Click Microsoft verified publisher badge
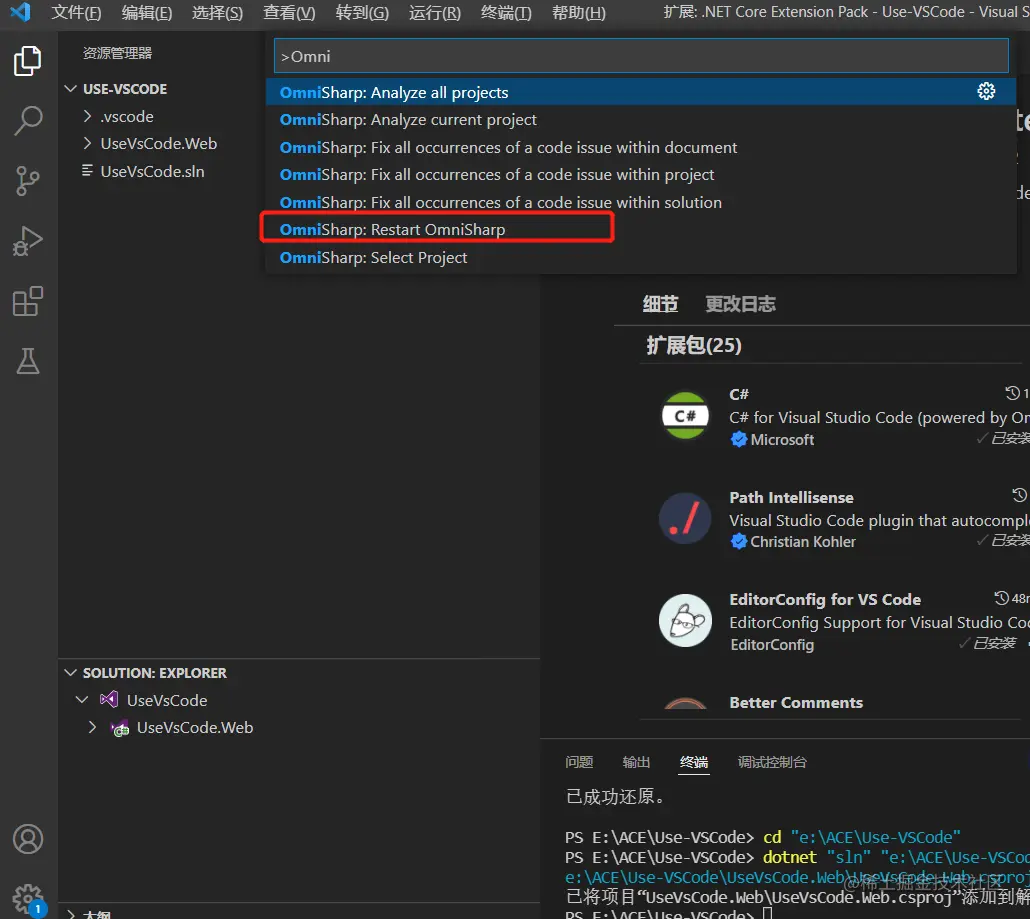This screenshot has height=919, width=1030. tap(739, 439)
